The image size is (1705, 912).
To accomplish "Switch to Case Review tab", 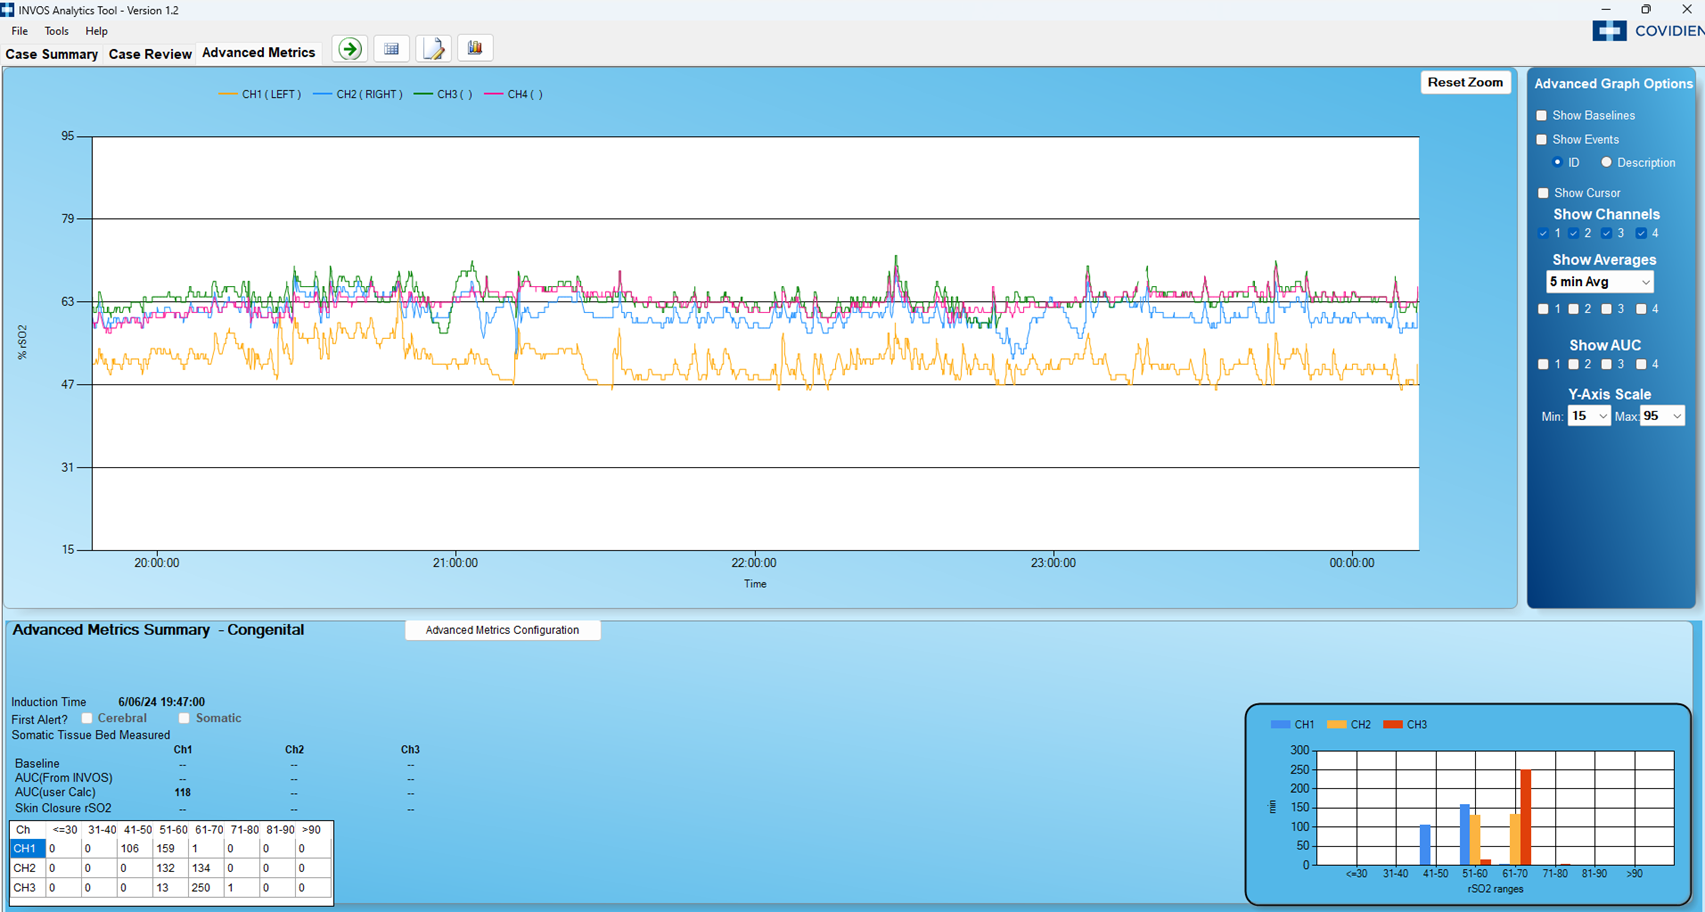I will click(x=150, y=54).
